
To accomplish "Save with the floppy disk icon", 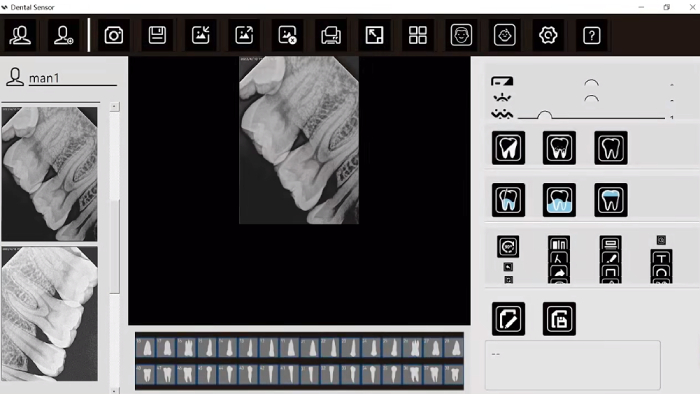I will (157, 35).
